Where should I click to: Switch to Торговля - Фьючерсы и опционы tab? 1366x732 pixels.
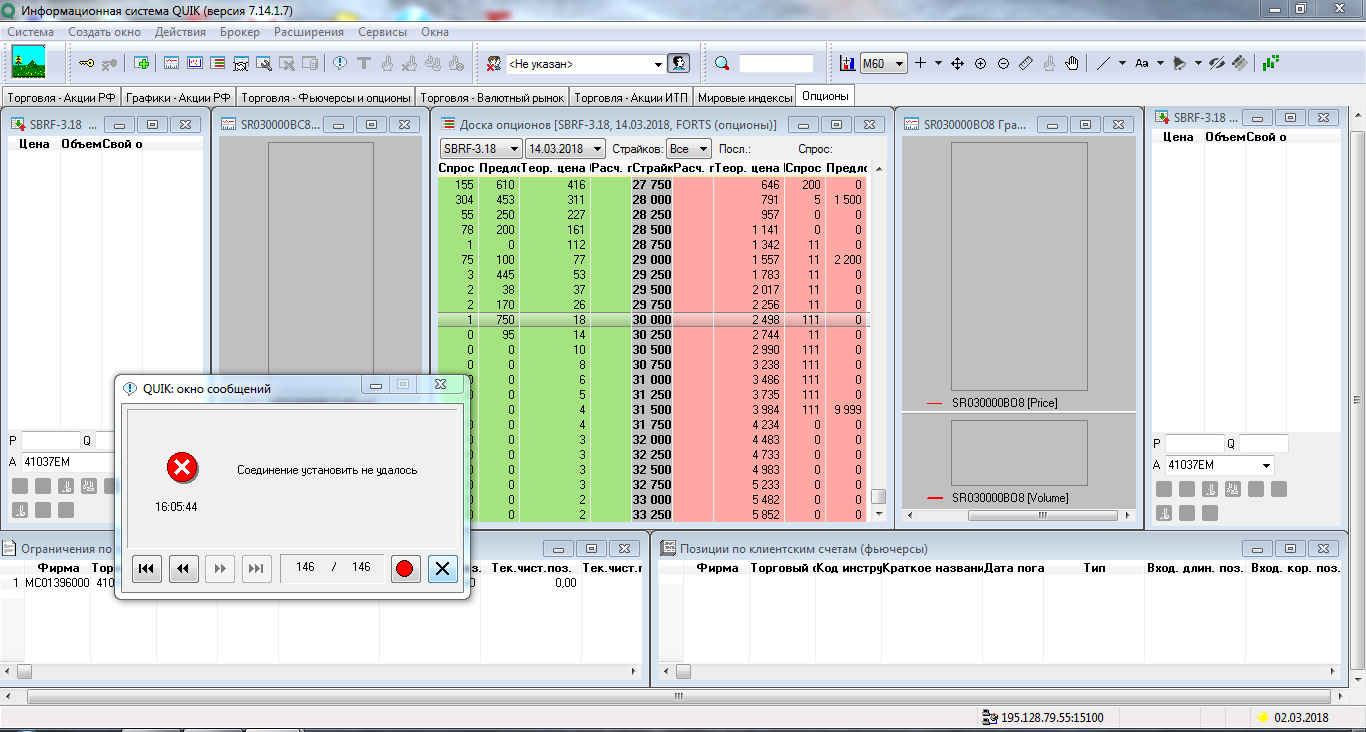pyautogui.click(x=326, y=98)
